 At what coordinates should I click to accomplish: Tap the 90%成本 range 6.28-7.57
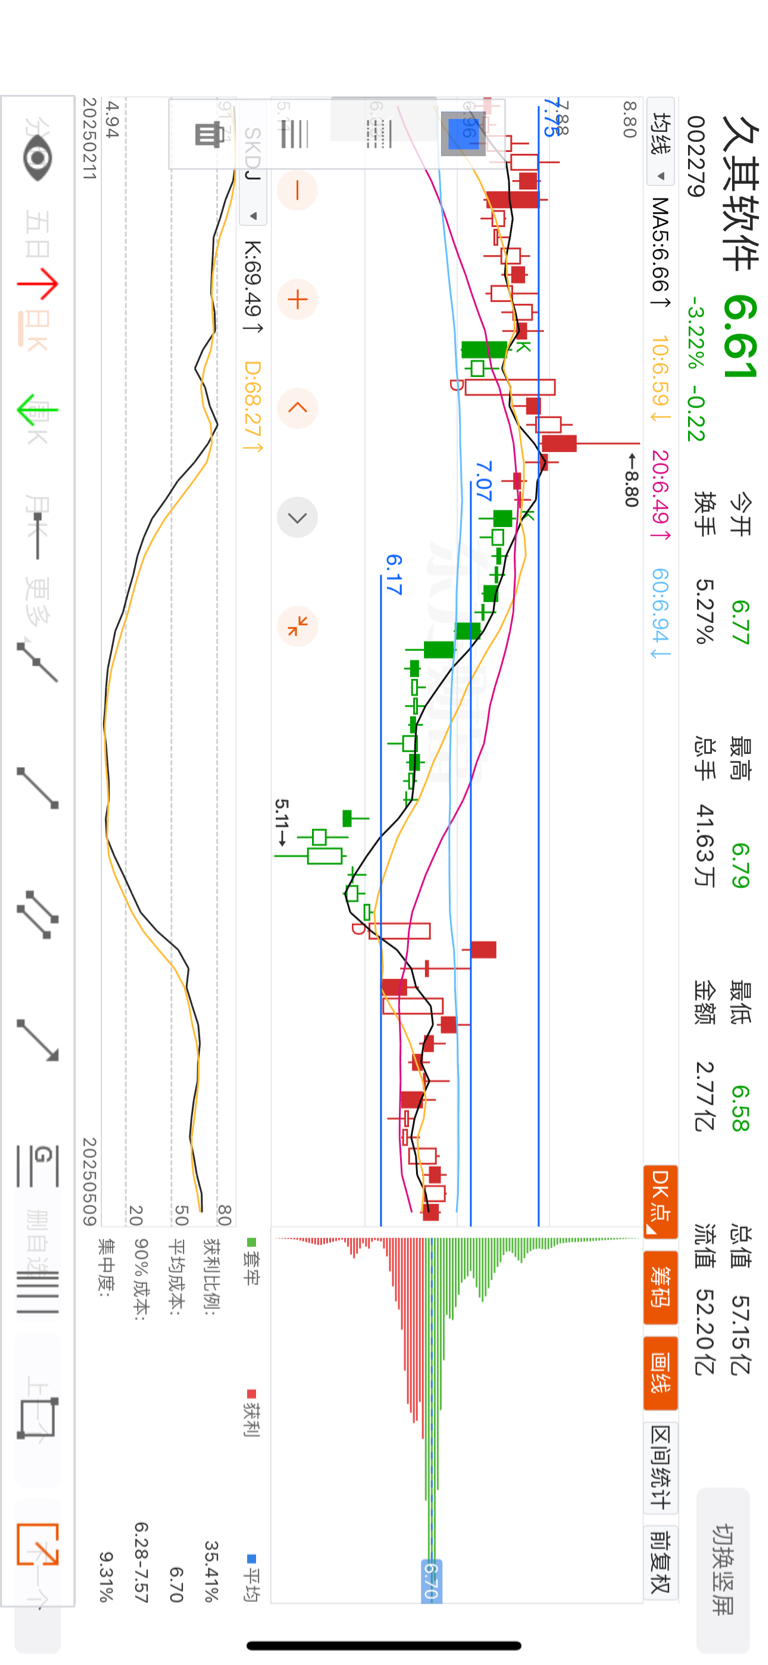(x=141, y=1562)
